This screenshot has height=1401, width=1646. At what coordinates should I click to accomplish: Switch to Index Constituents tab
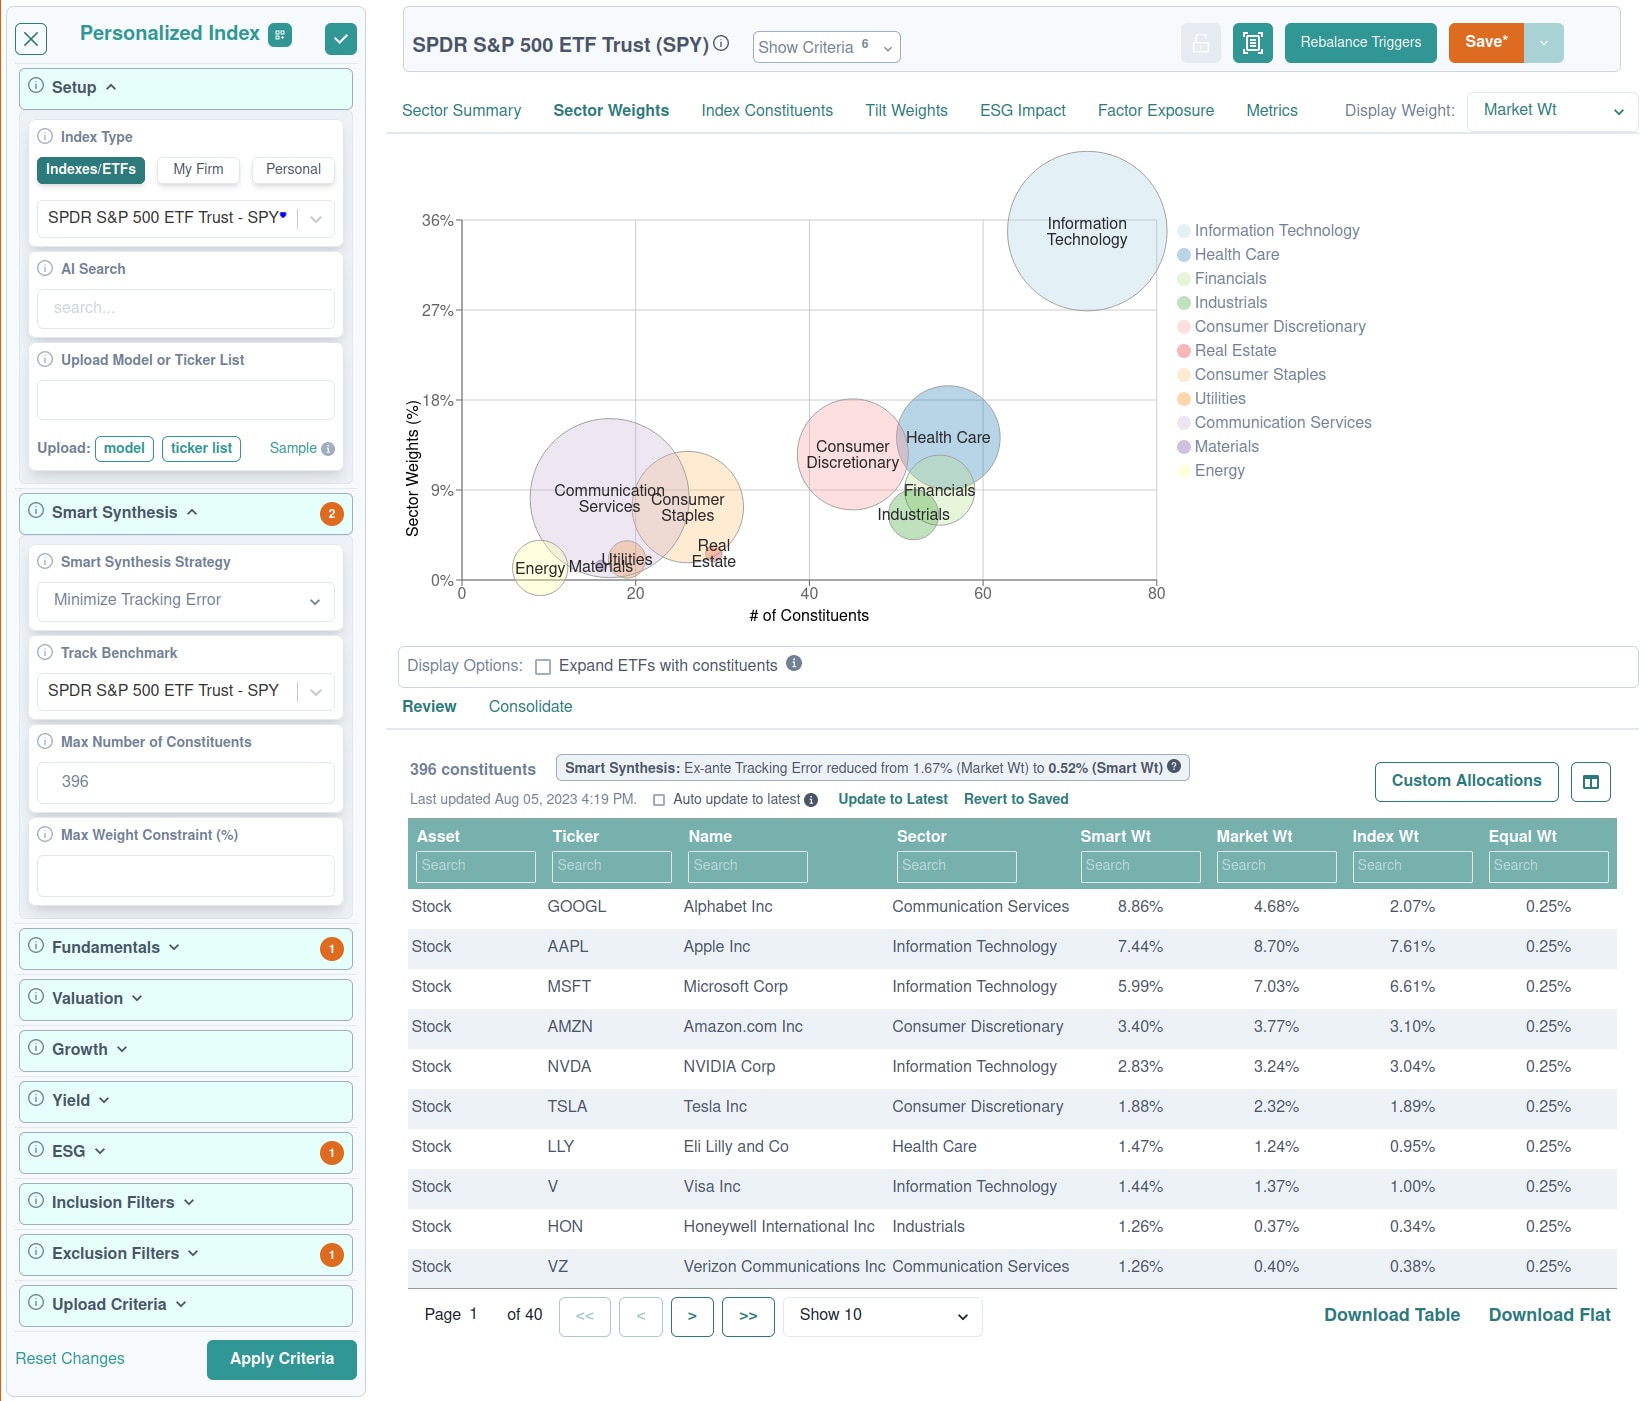[767, 111]
